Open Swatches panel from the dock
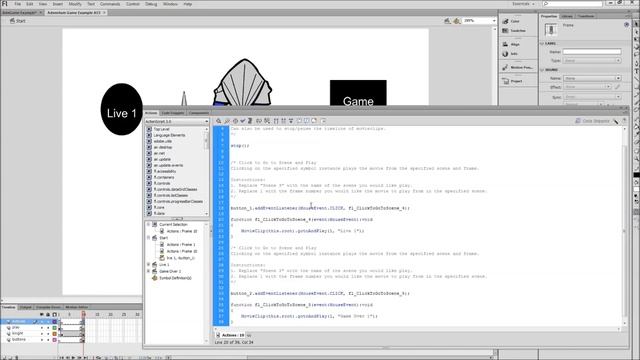This screenshot has width=640, height=360. click(513, 31)
